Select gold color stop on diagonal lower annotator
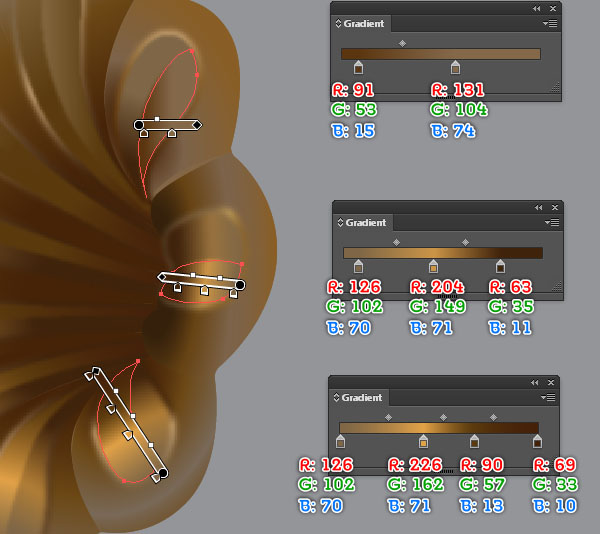This screenshot has height=534, width=600. pos(127,435)
